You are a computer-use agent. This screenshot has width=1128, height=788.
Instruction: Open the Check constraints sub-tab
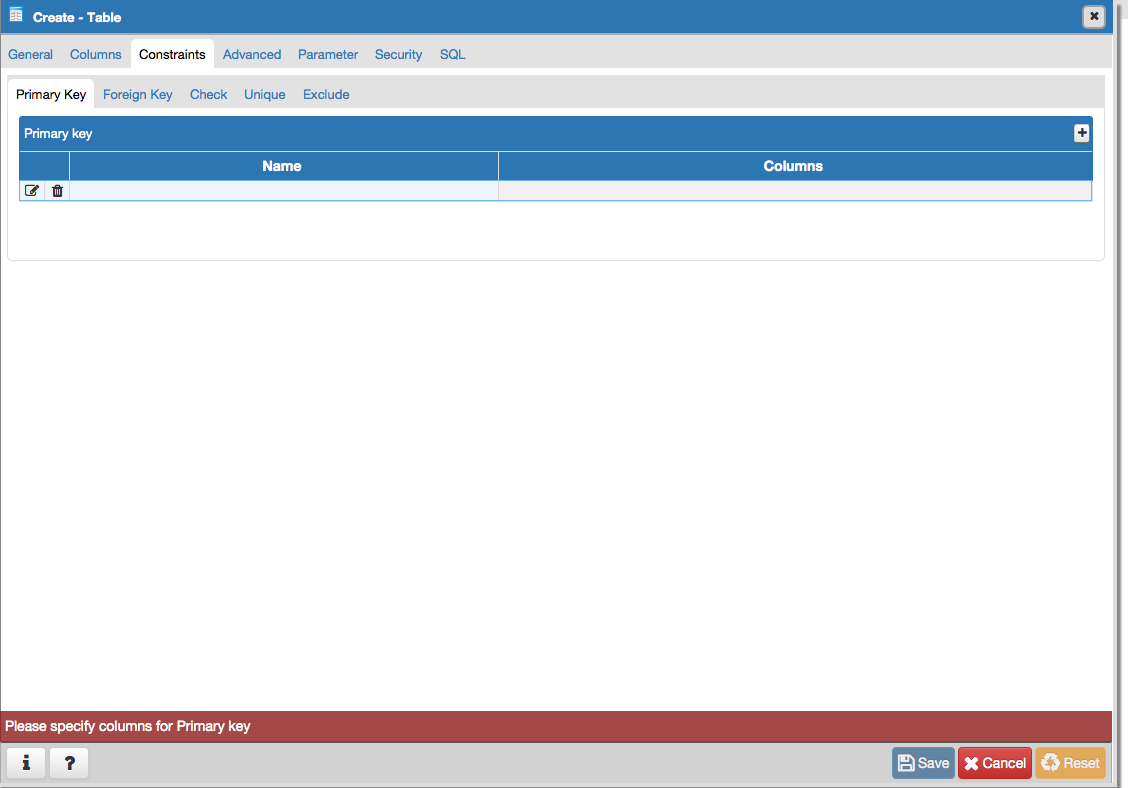coord(209,94)
